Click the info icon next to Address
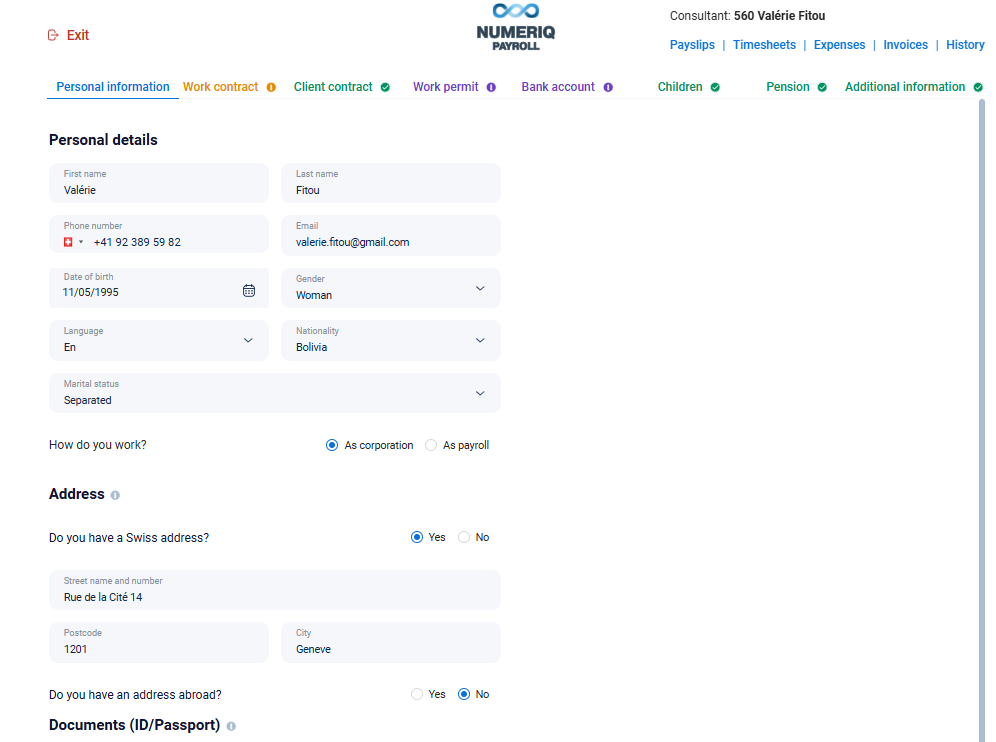996x742 pixels. click(117, 494)
